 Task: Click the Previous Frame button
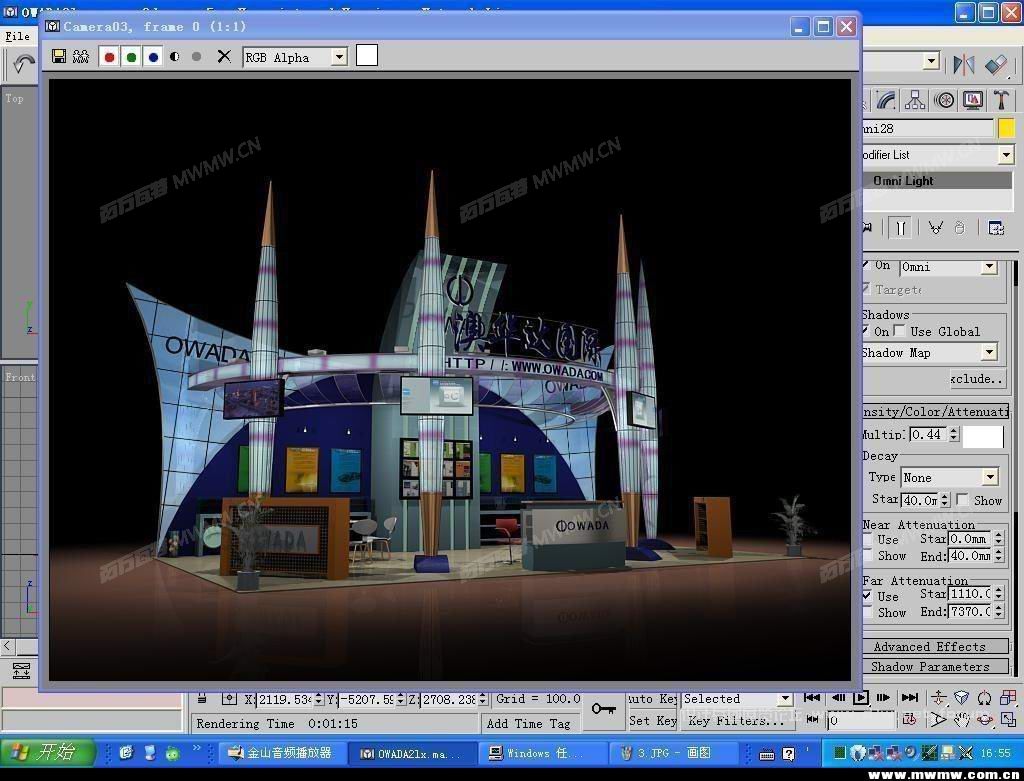point(839,698)
